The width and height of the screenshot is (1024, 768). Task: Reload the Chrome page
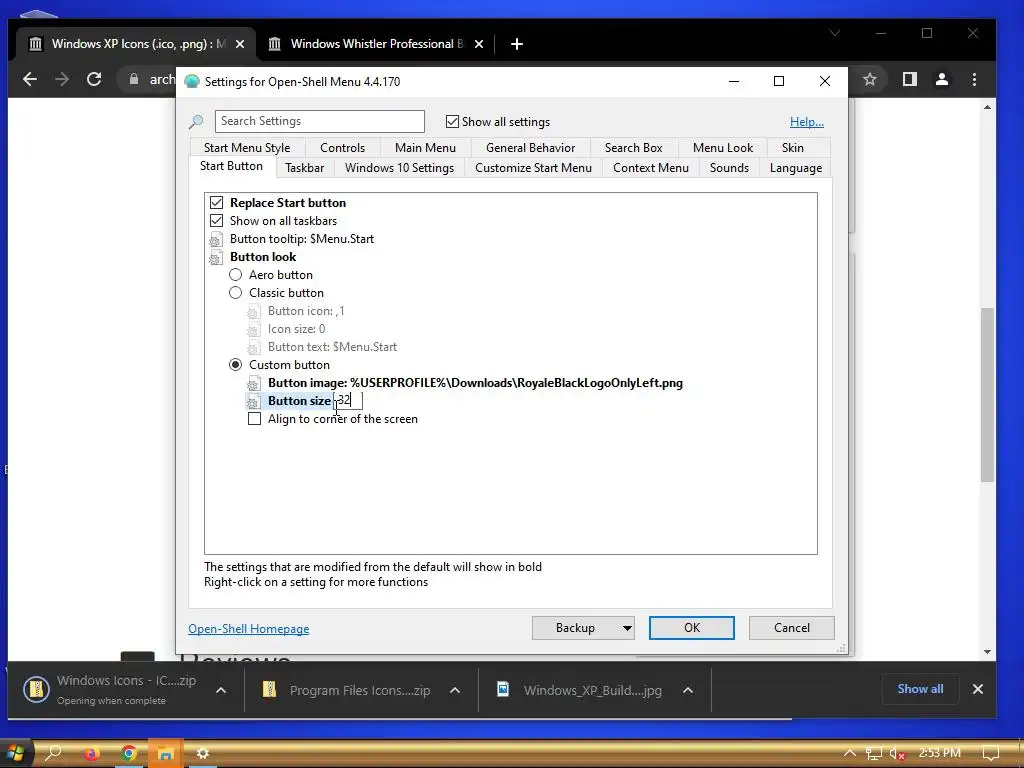click(x=94, y=80)
